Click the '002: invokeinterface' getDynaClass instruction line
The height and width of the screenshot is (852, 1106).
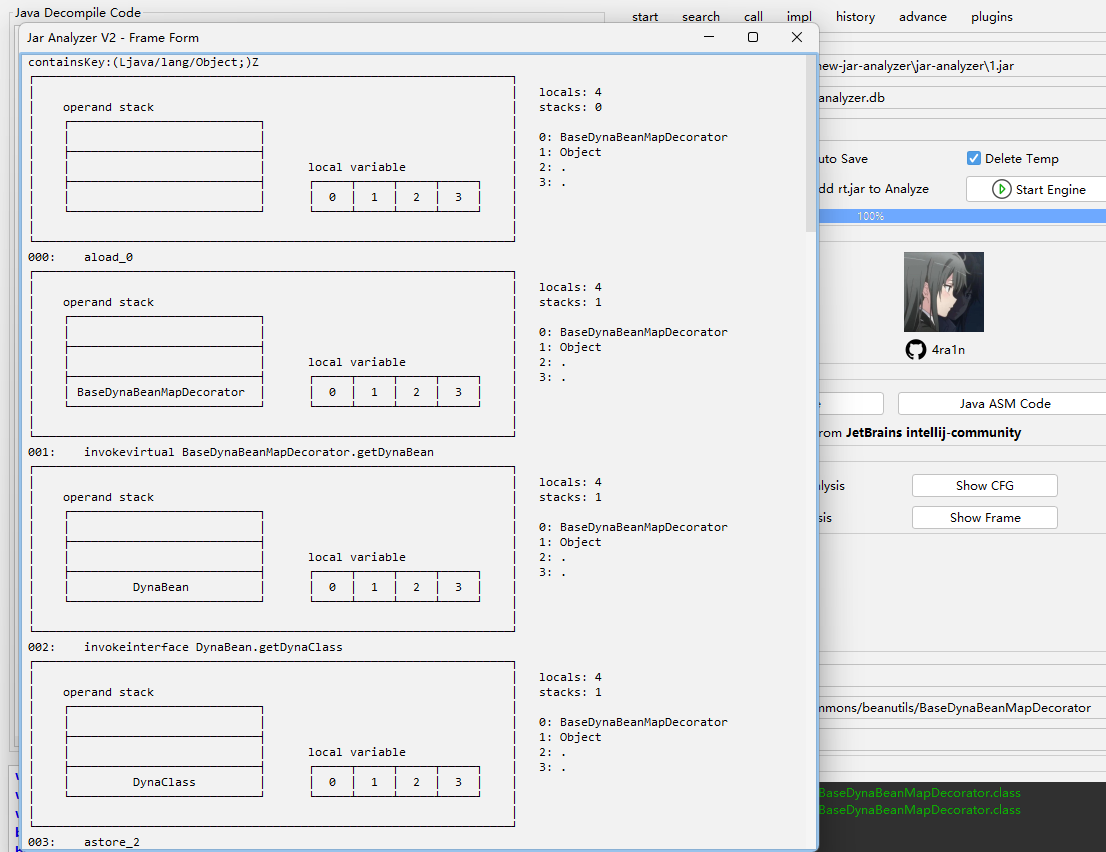click(185, 647)
